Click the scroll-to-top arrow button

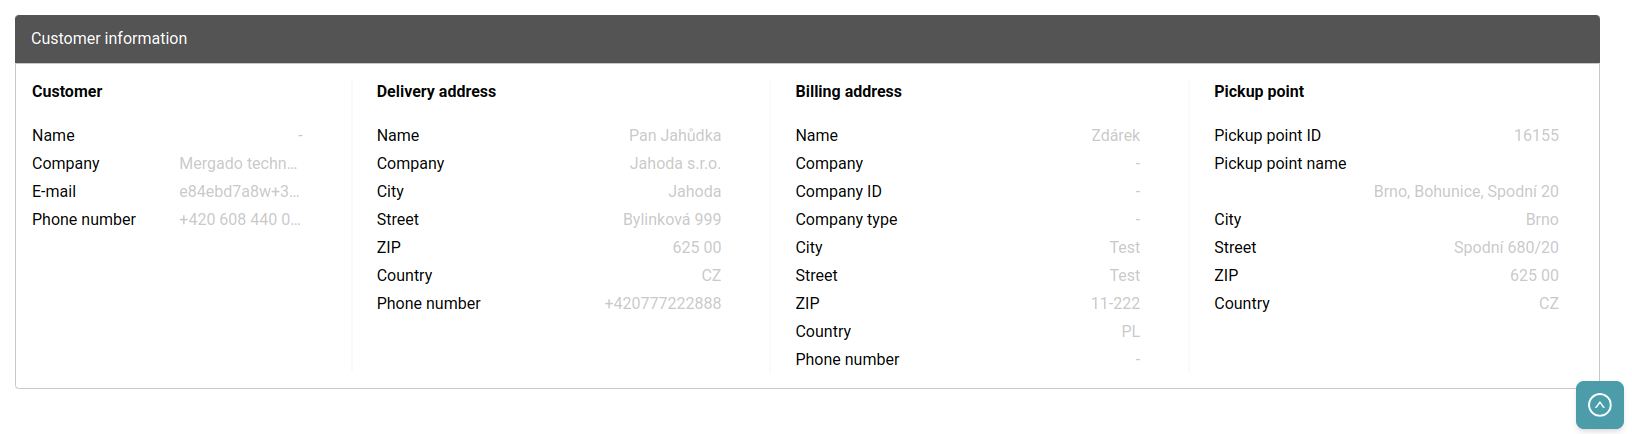point(1599,405)
